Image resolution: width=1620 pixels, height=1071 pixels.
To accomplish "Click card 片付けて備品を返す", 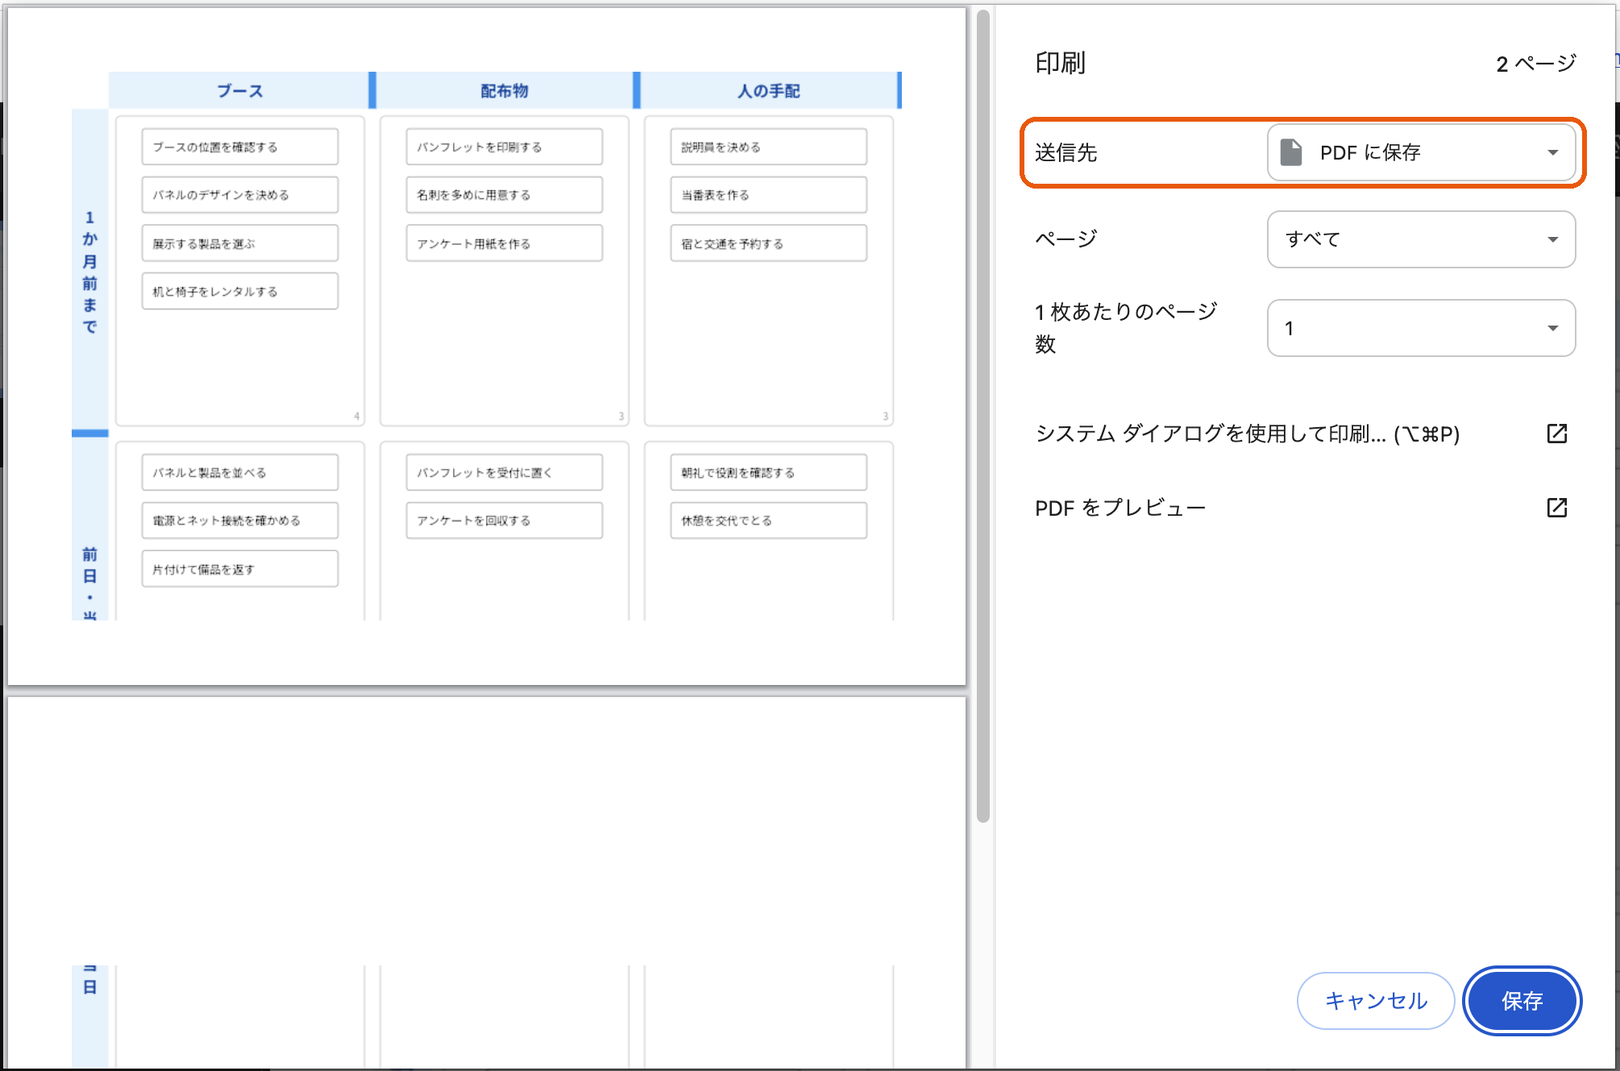I will coord(240,569).
